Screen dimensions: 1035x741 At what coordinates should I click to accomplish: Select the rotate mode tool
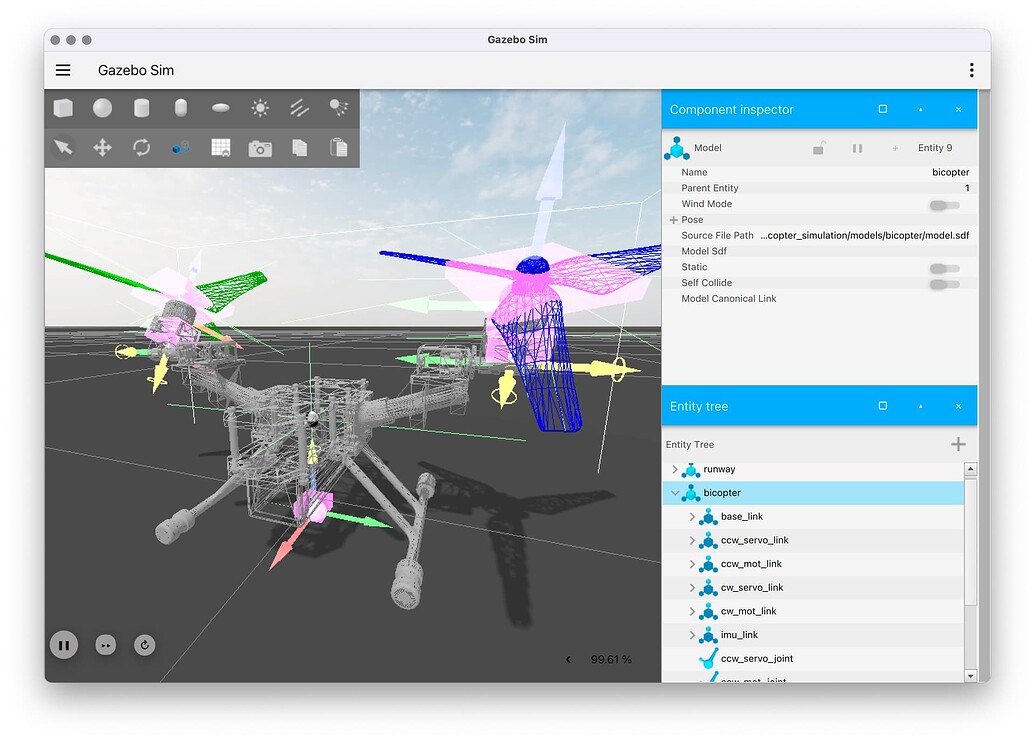pos(141,147)
